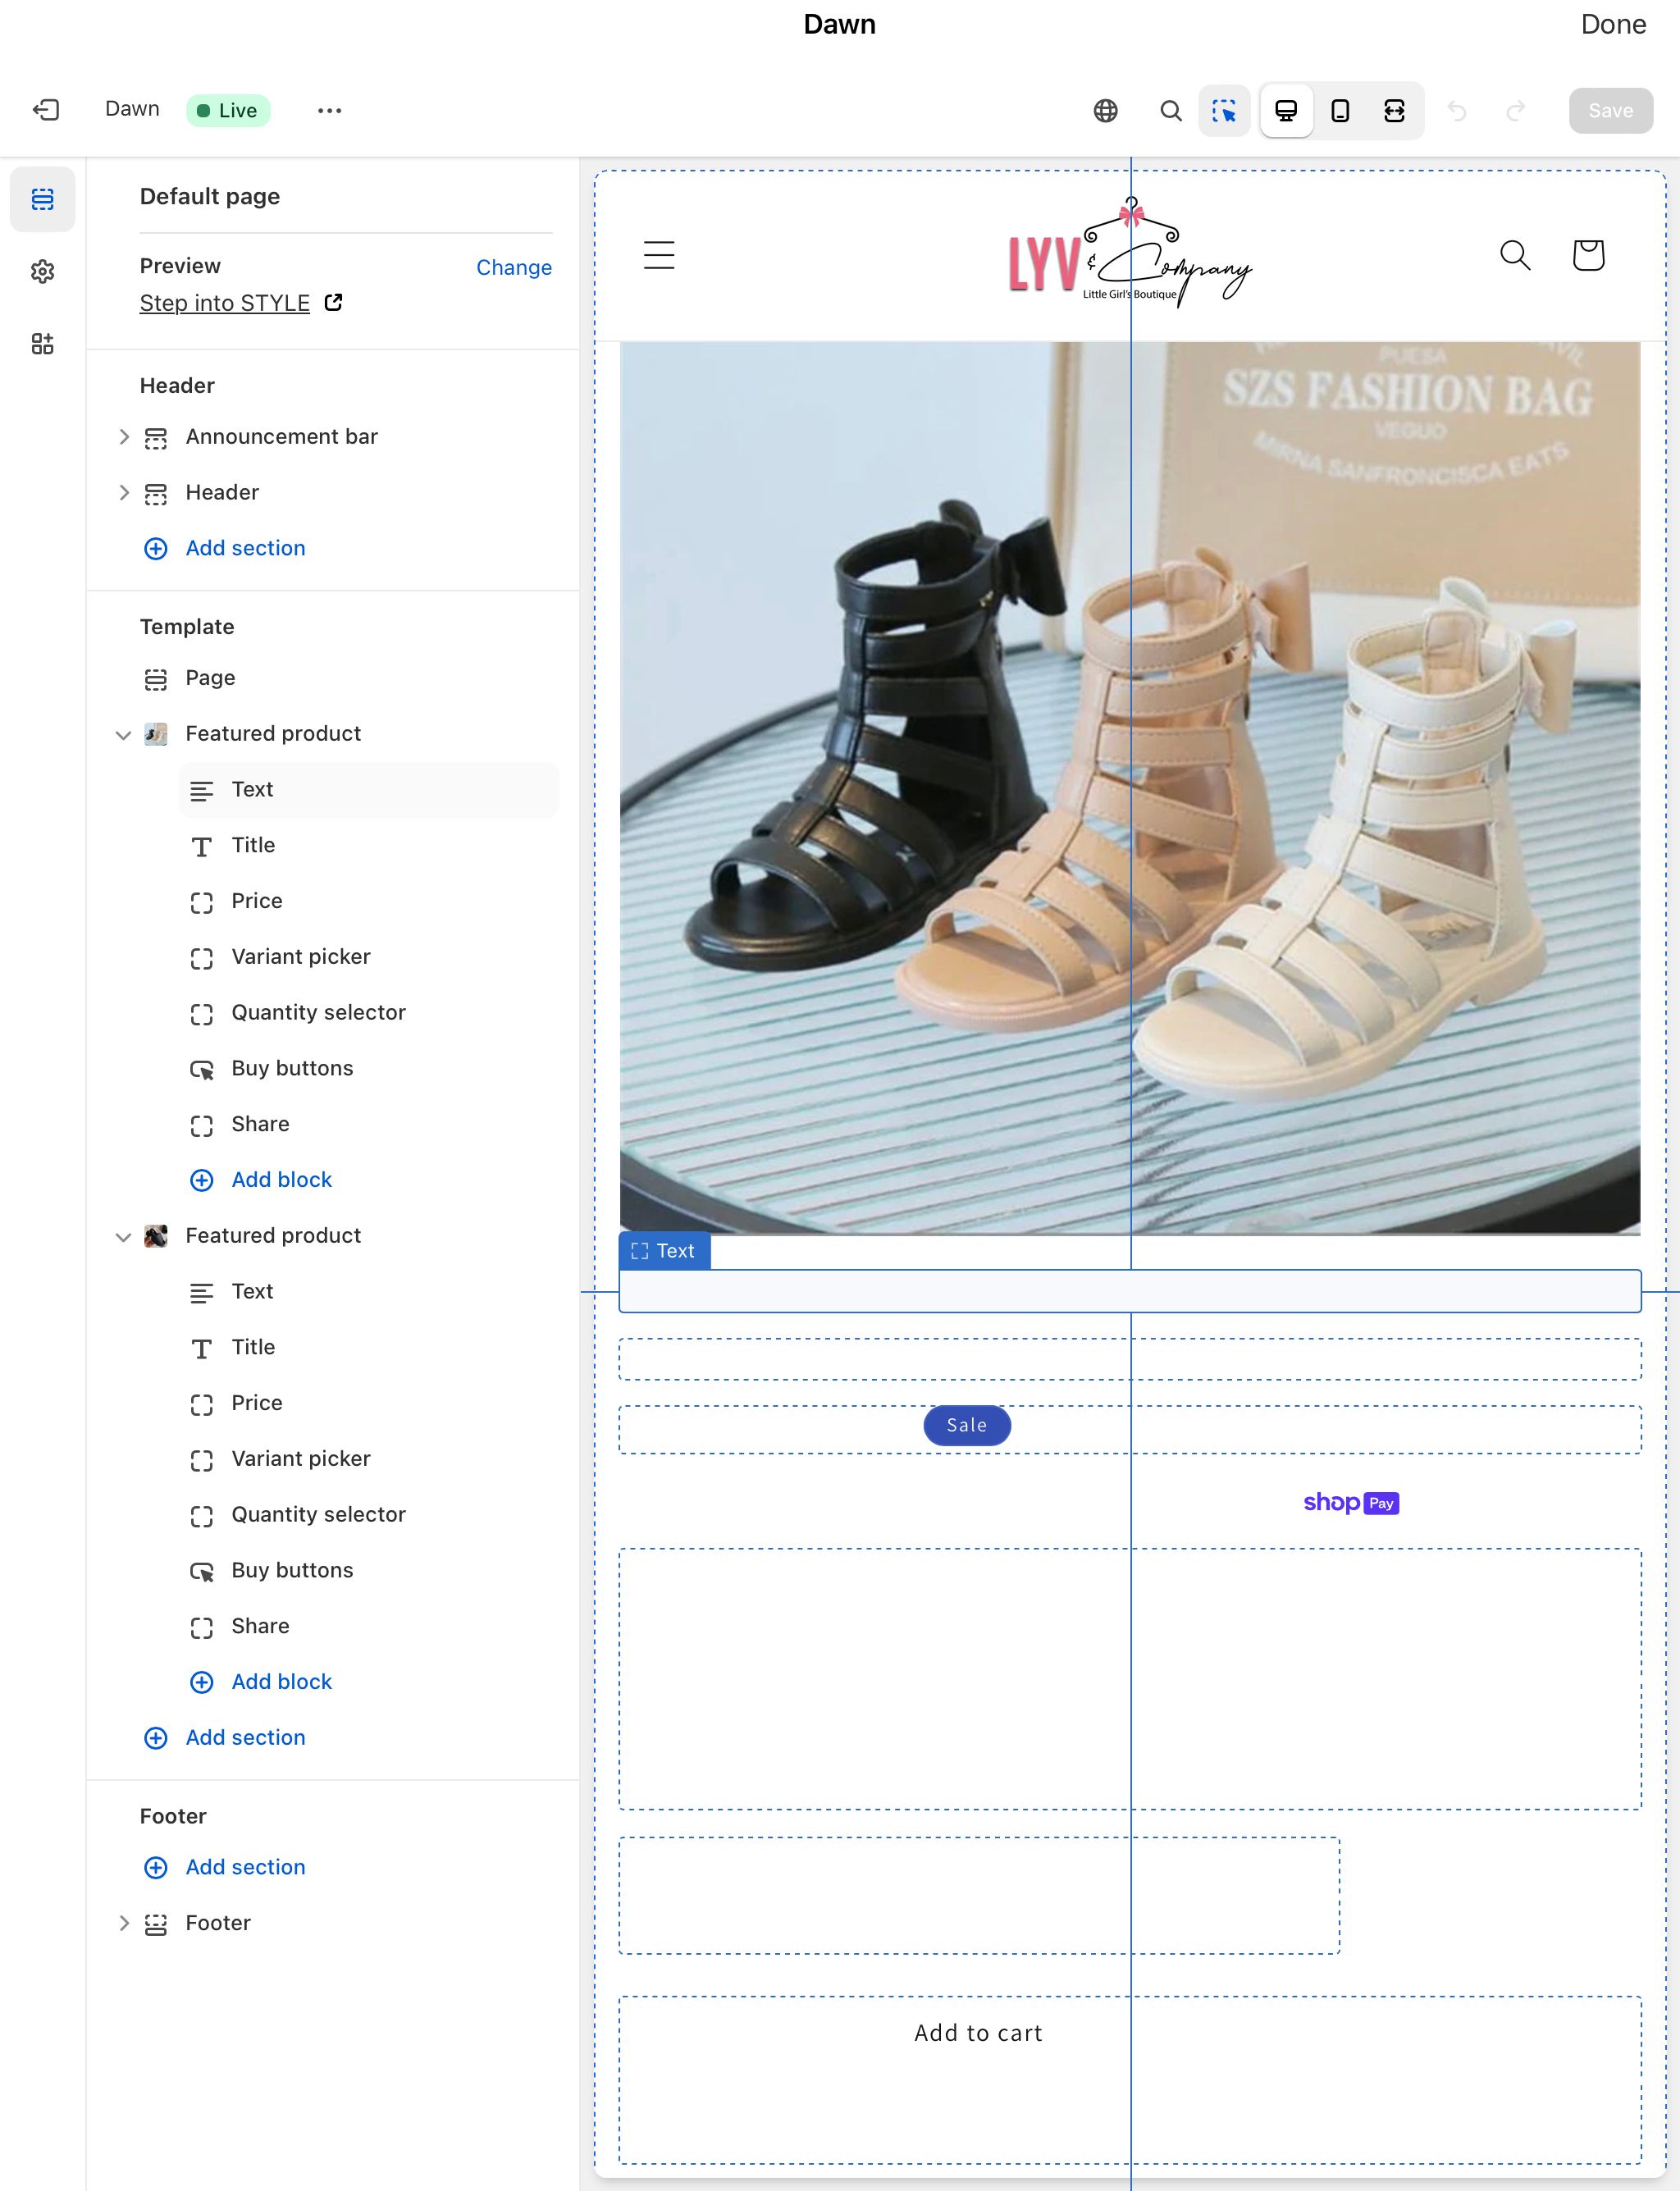Collapse the first Featured product section

124,735
